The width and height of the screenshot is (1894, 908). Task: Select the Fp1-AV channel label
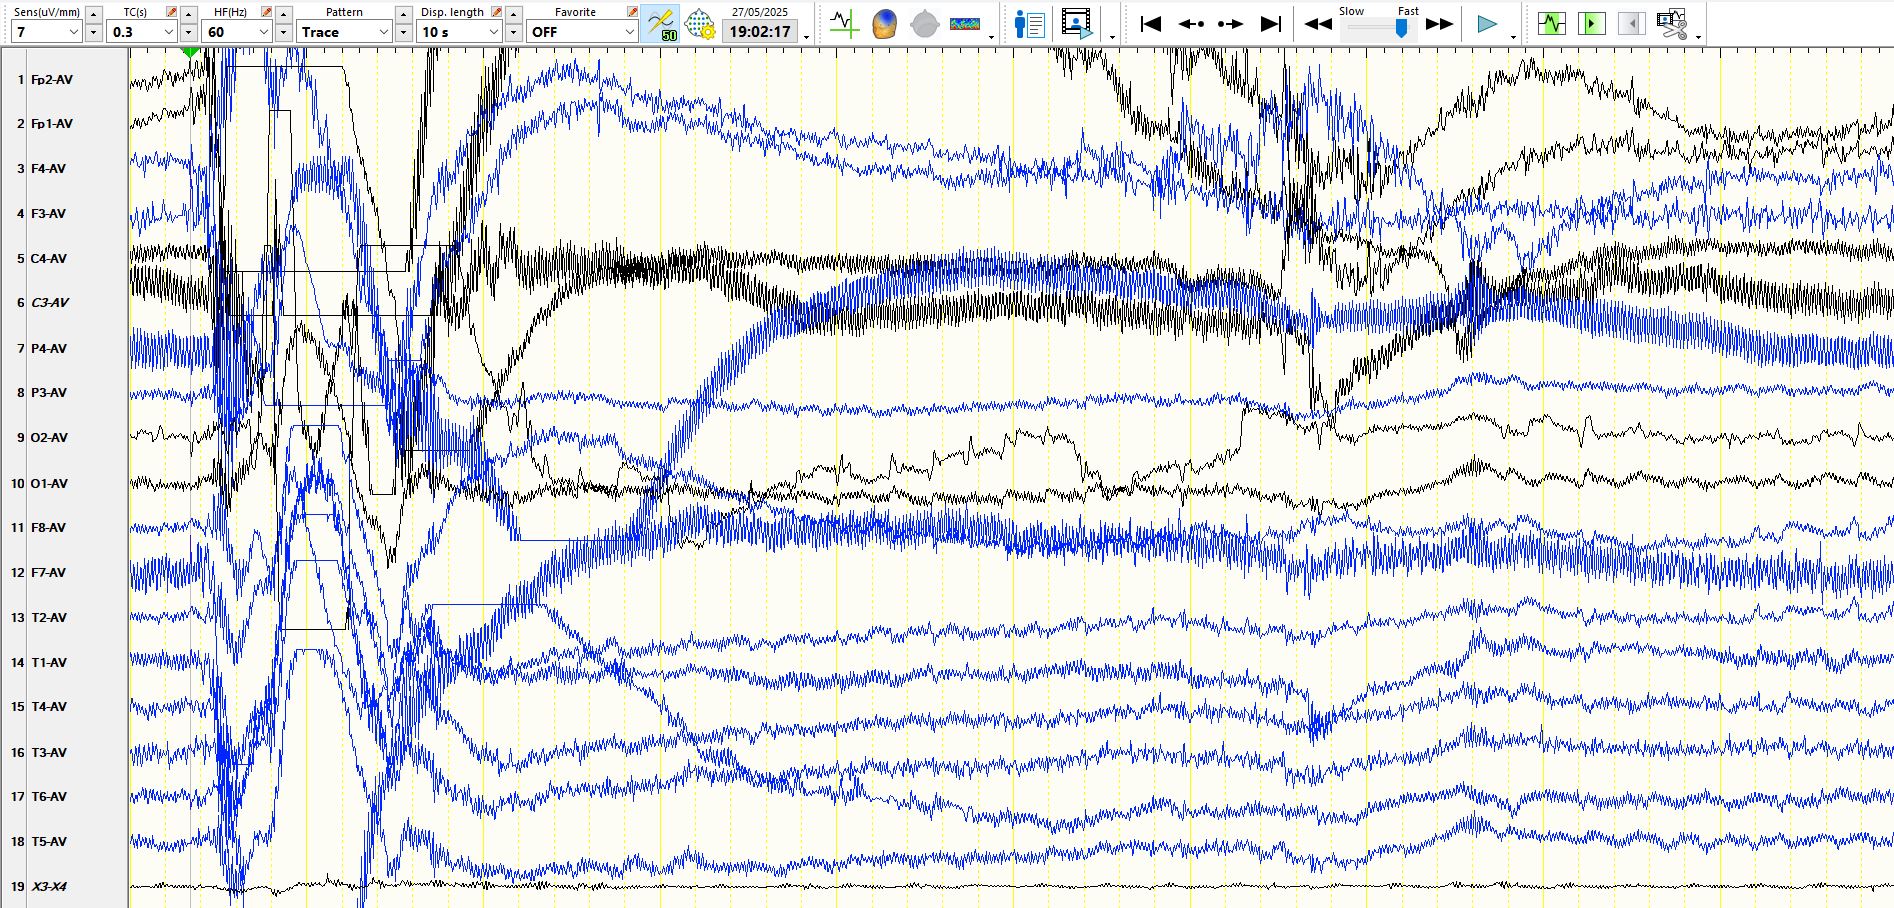[51, 124]
